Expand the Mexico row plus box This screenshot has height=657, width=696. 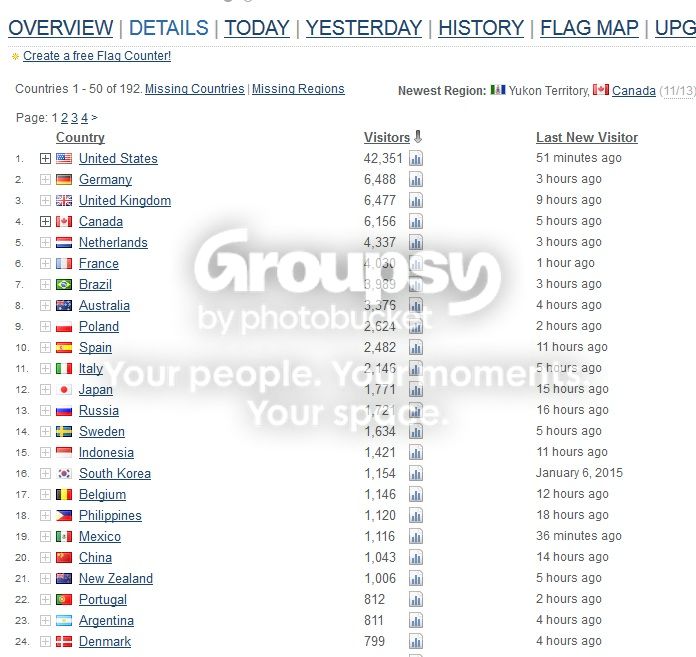pos(45,537)
